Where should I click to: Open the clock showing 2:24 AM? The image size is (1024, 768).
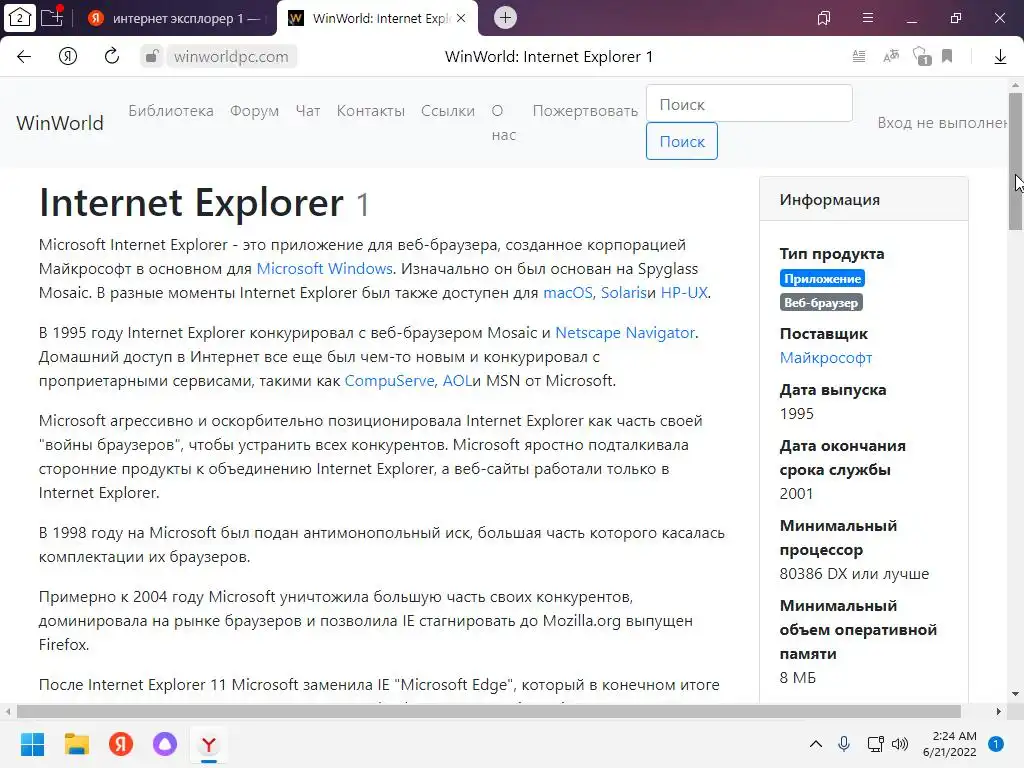pyautogui.click(x=950, y=744)
